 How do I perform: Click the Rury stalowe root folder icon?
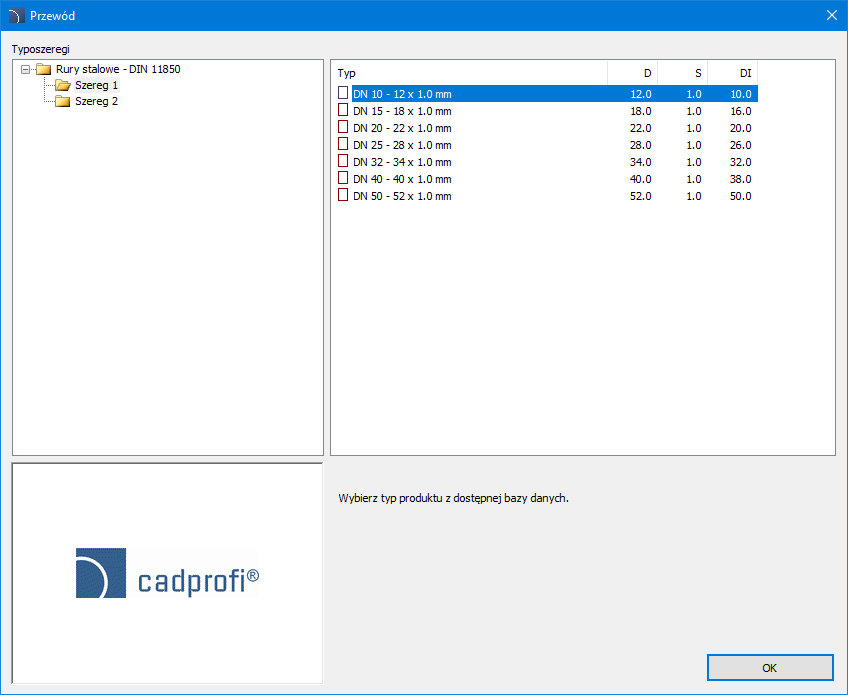[x=43, y=70]
